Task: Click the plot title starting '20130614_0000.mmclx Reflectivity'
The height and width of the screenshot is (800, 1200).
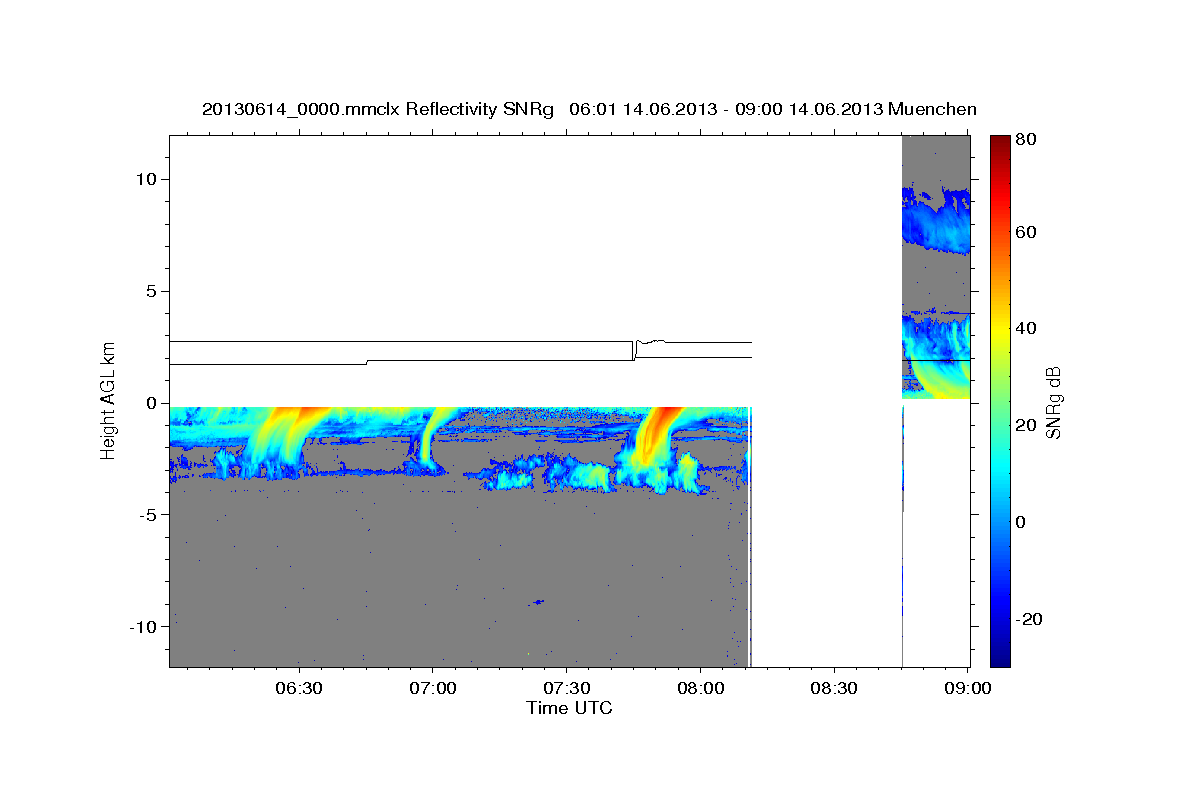Action: coord(589,109)
